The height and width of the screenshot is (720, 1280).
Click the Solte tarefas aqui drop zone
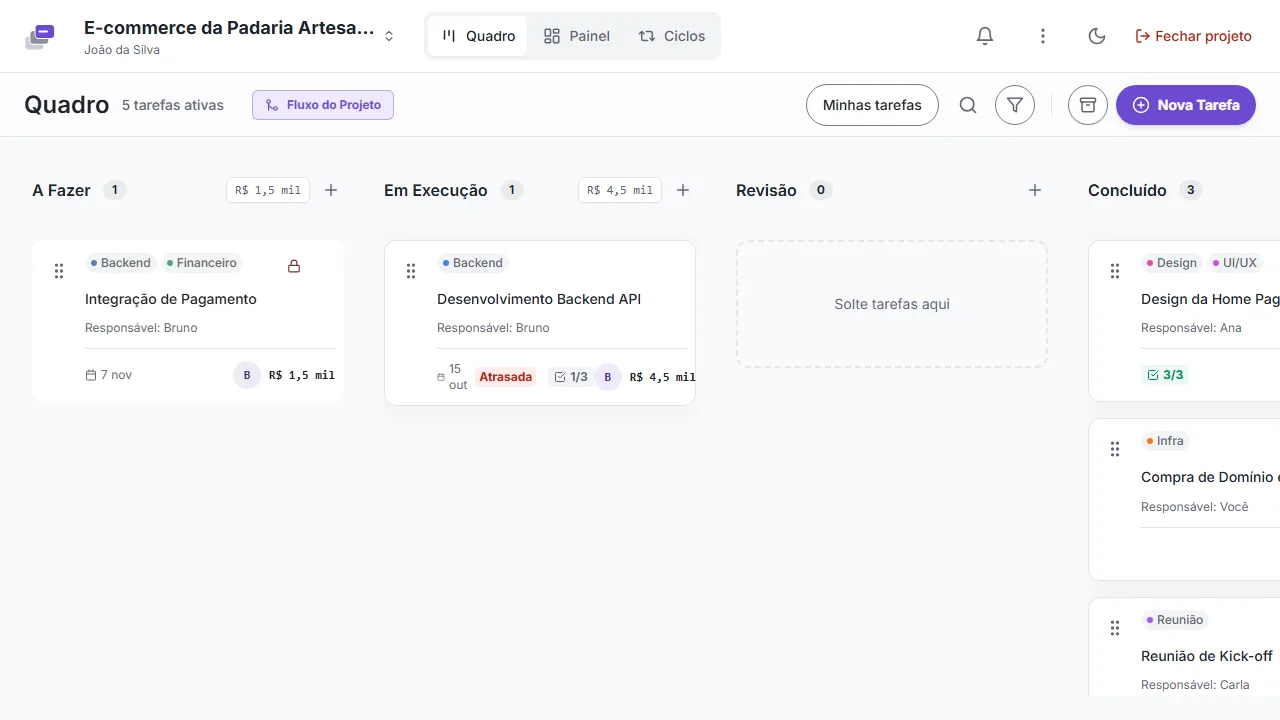[x=892, y=304]
